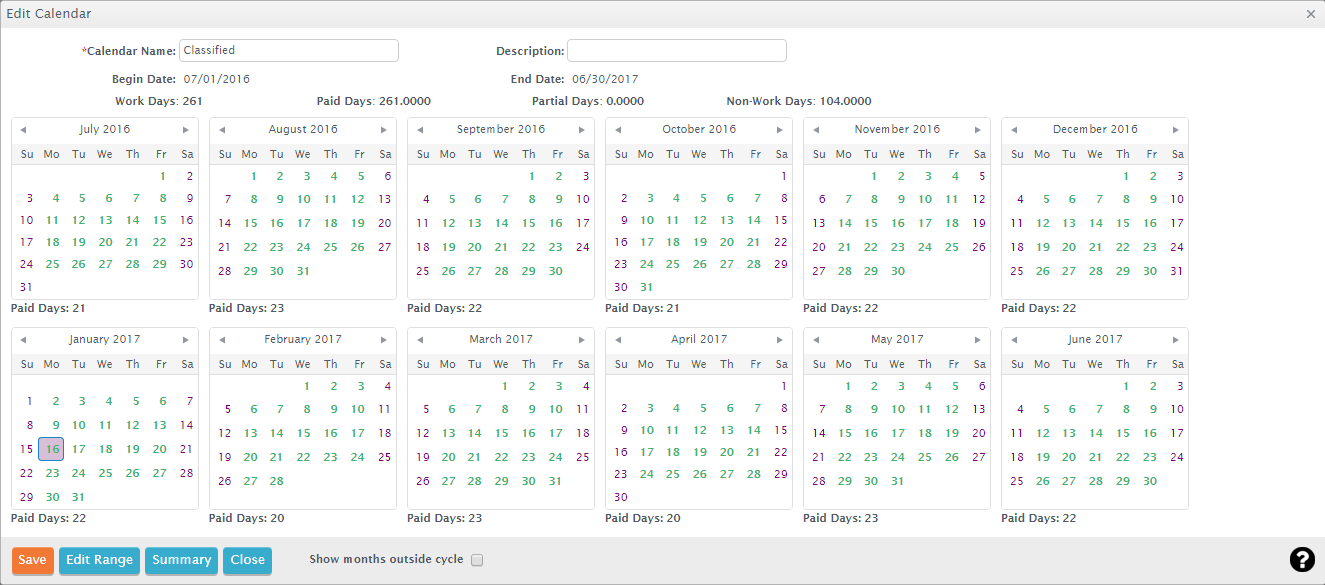Click previous arrow on August 2016 calendar
The image size is (1325, 585).
click(x=221, y=130)
